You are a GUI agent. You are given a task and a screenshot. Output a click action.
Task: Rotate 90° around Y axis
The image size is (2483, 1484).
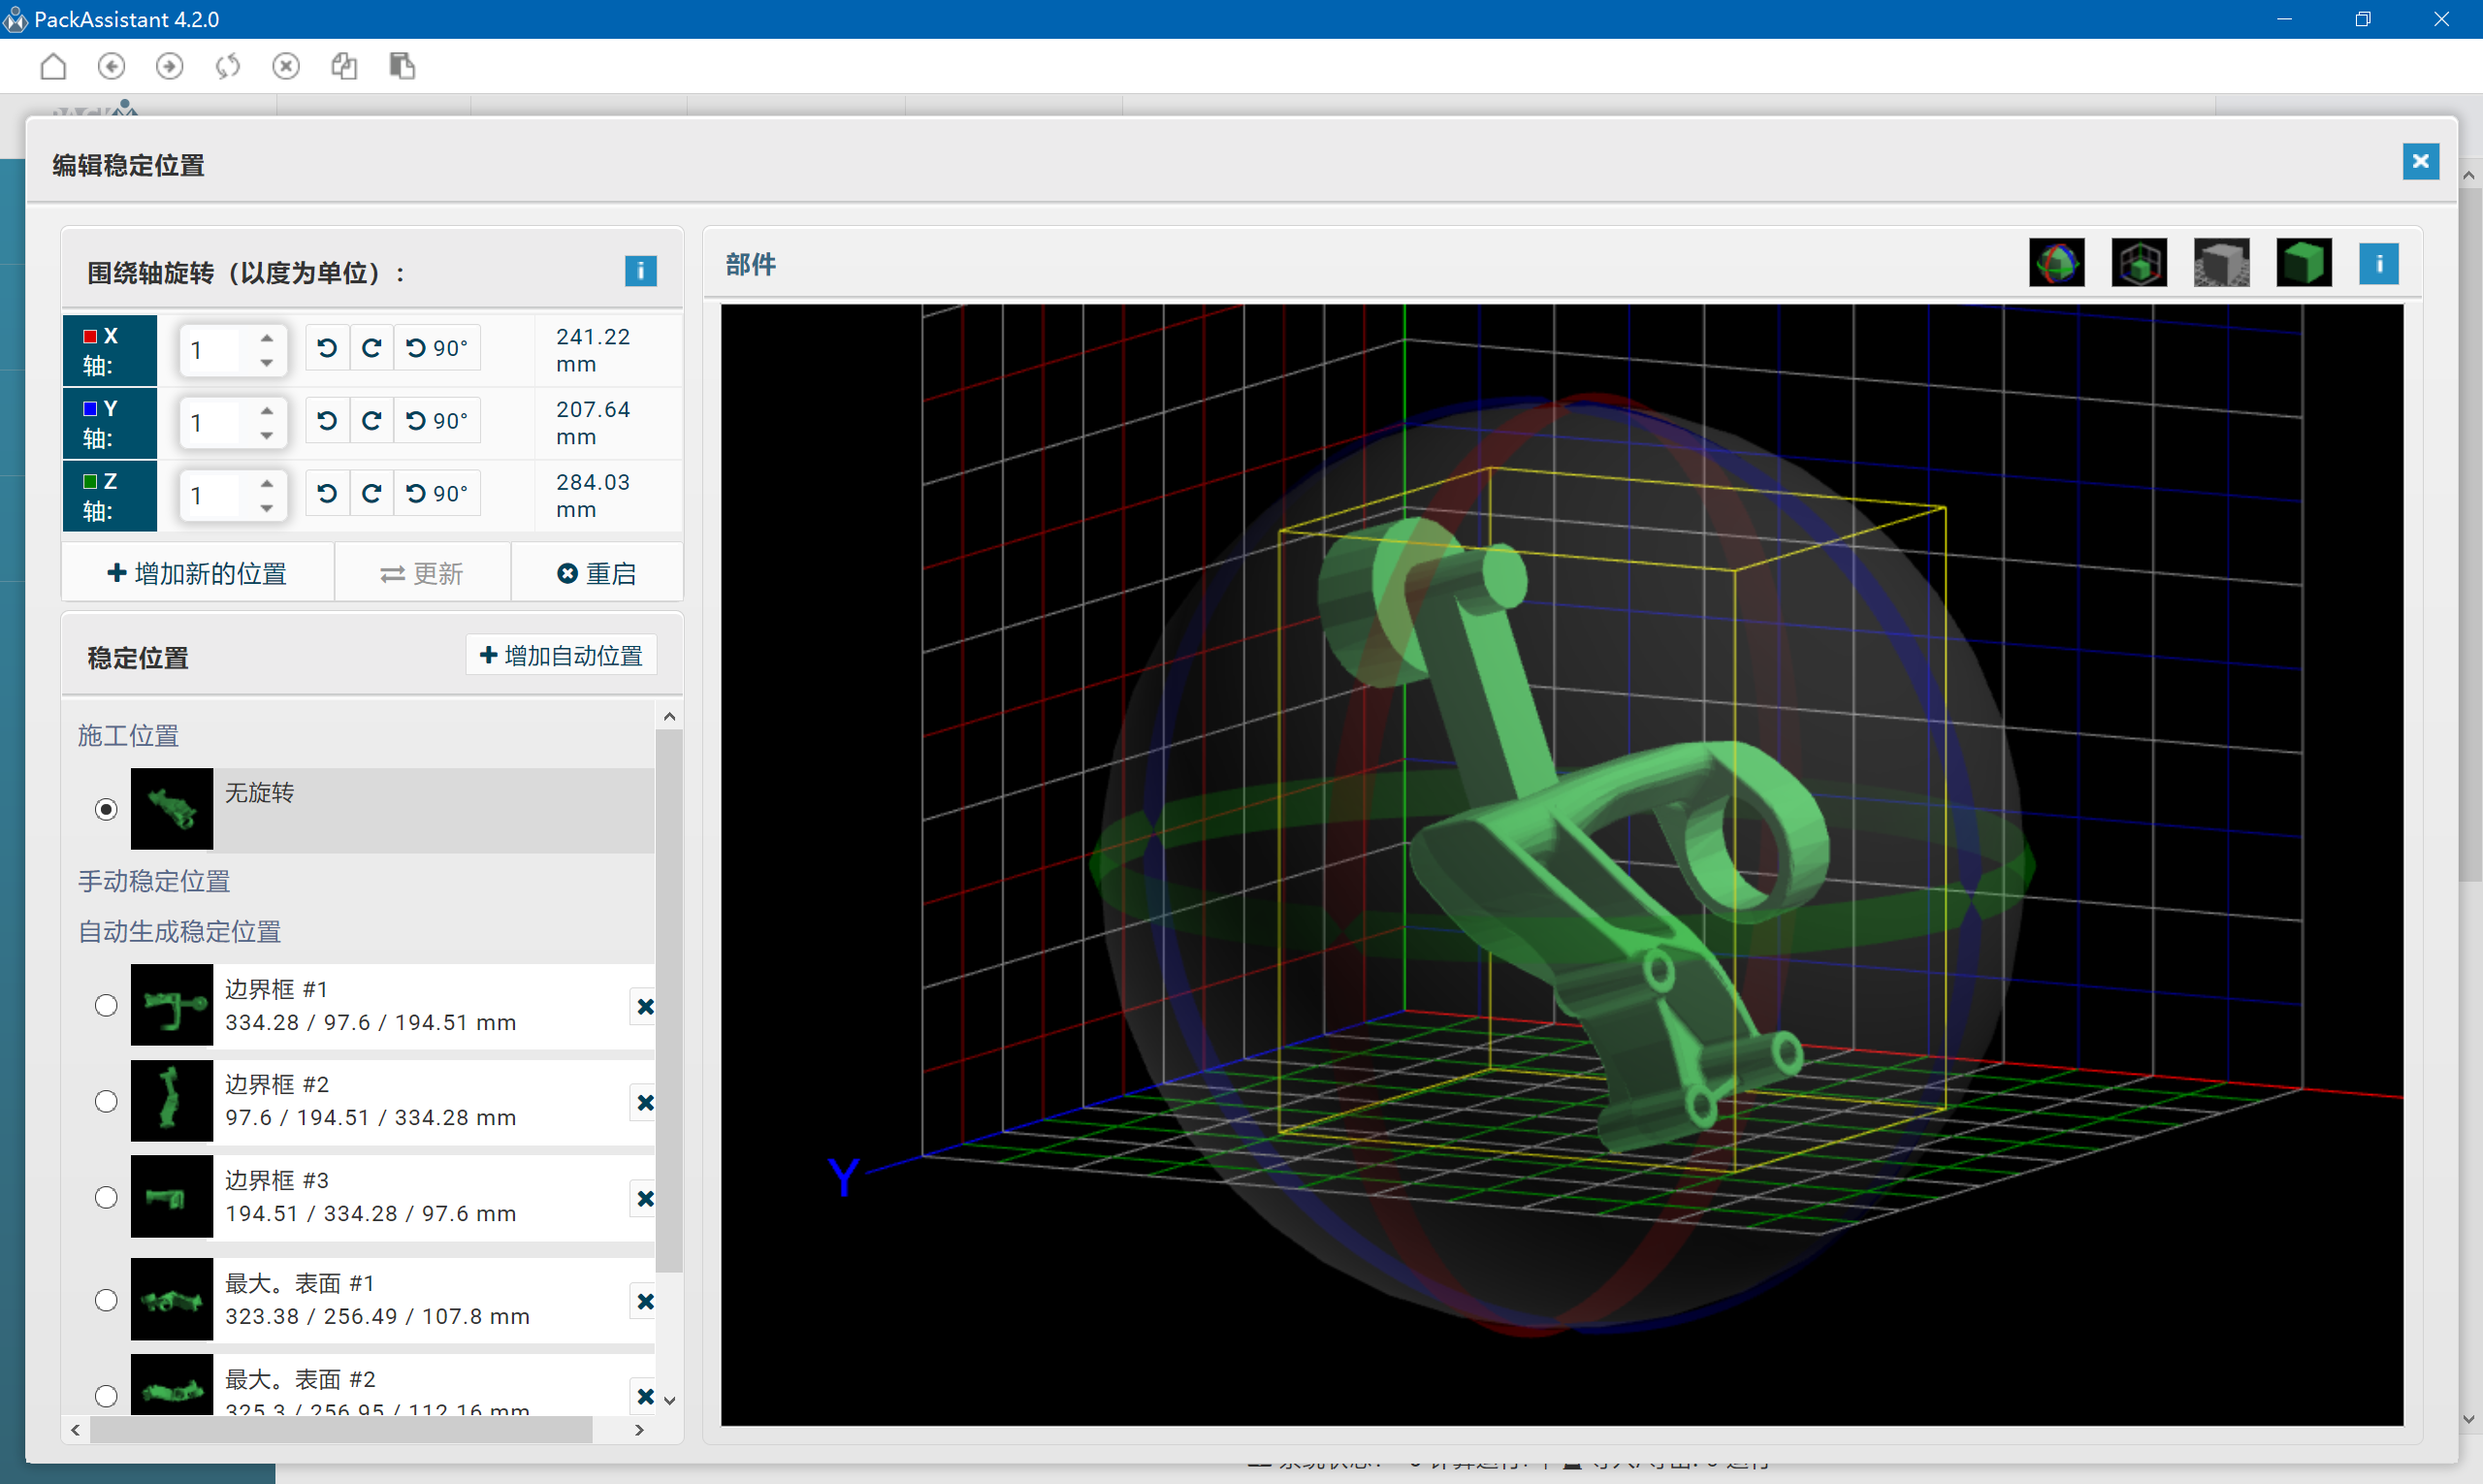pyautogui.click(x=437, y=421)
